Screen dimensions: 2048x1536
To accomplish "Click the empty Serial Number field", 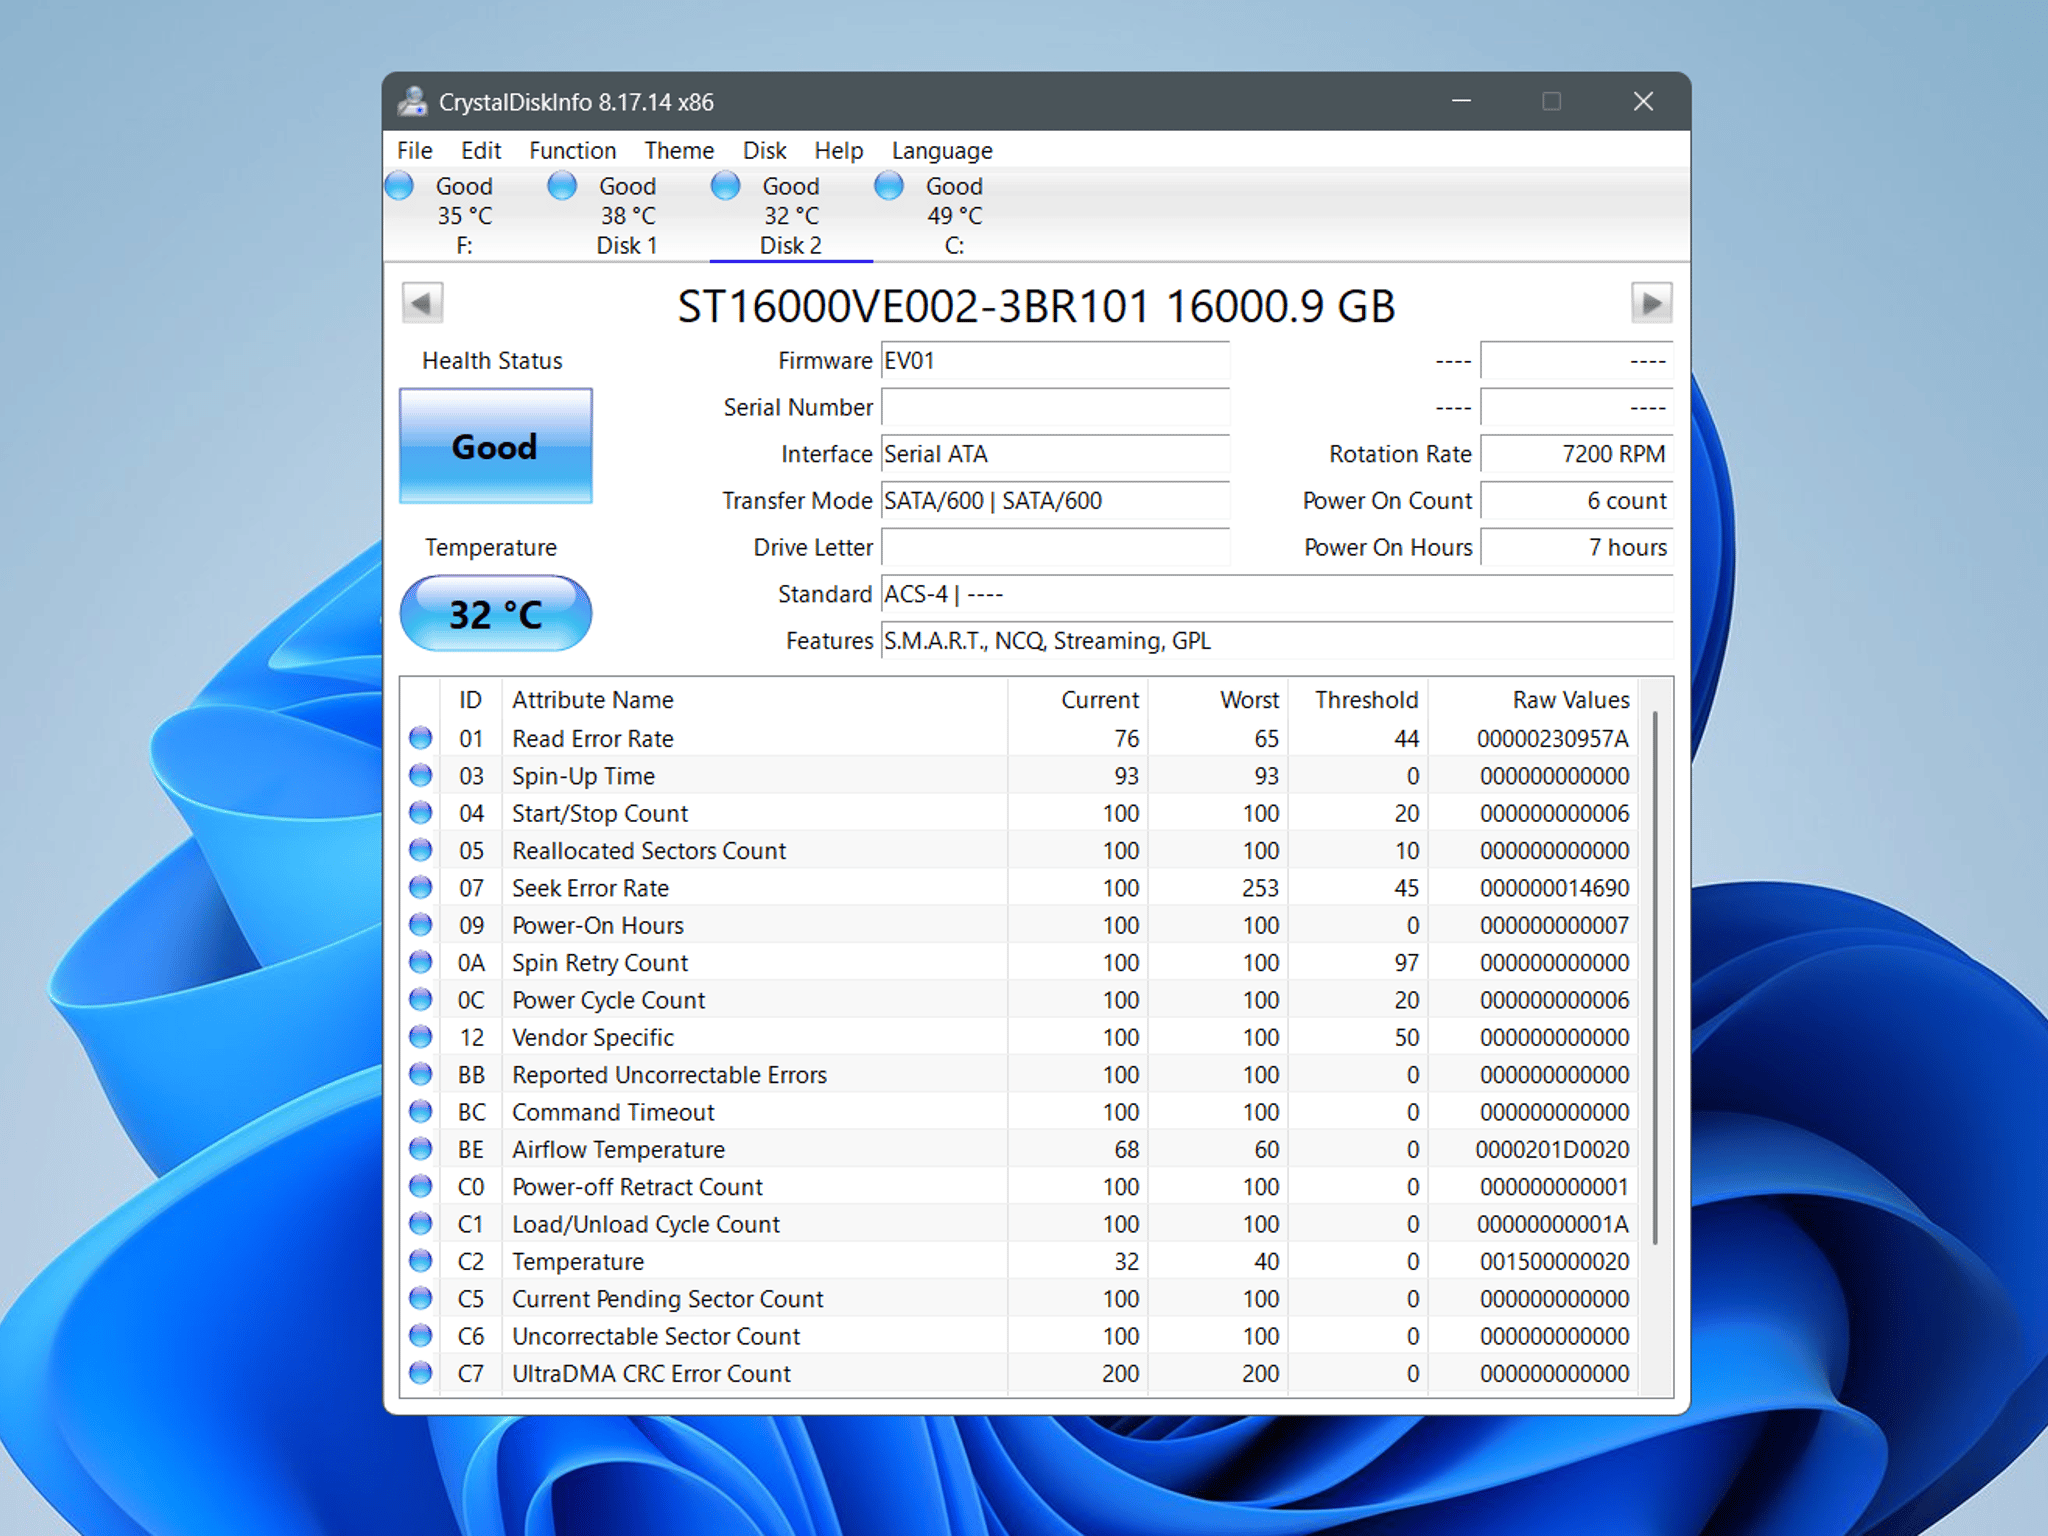I will pos(1055,407).
